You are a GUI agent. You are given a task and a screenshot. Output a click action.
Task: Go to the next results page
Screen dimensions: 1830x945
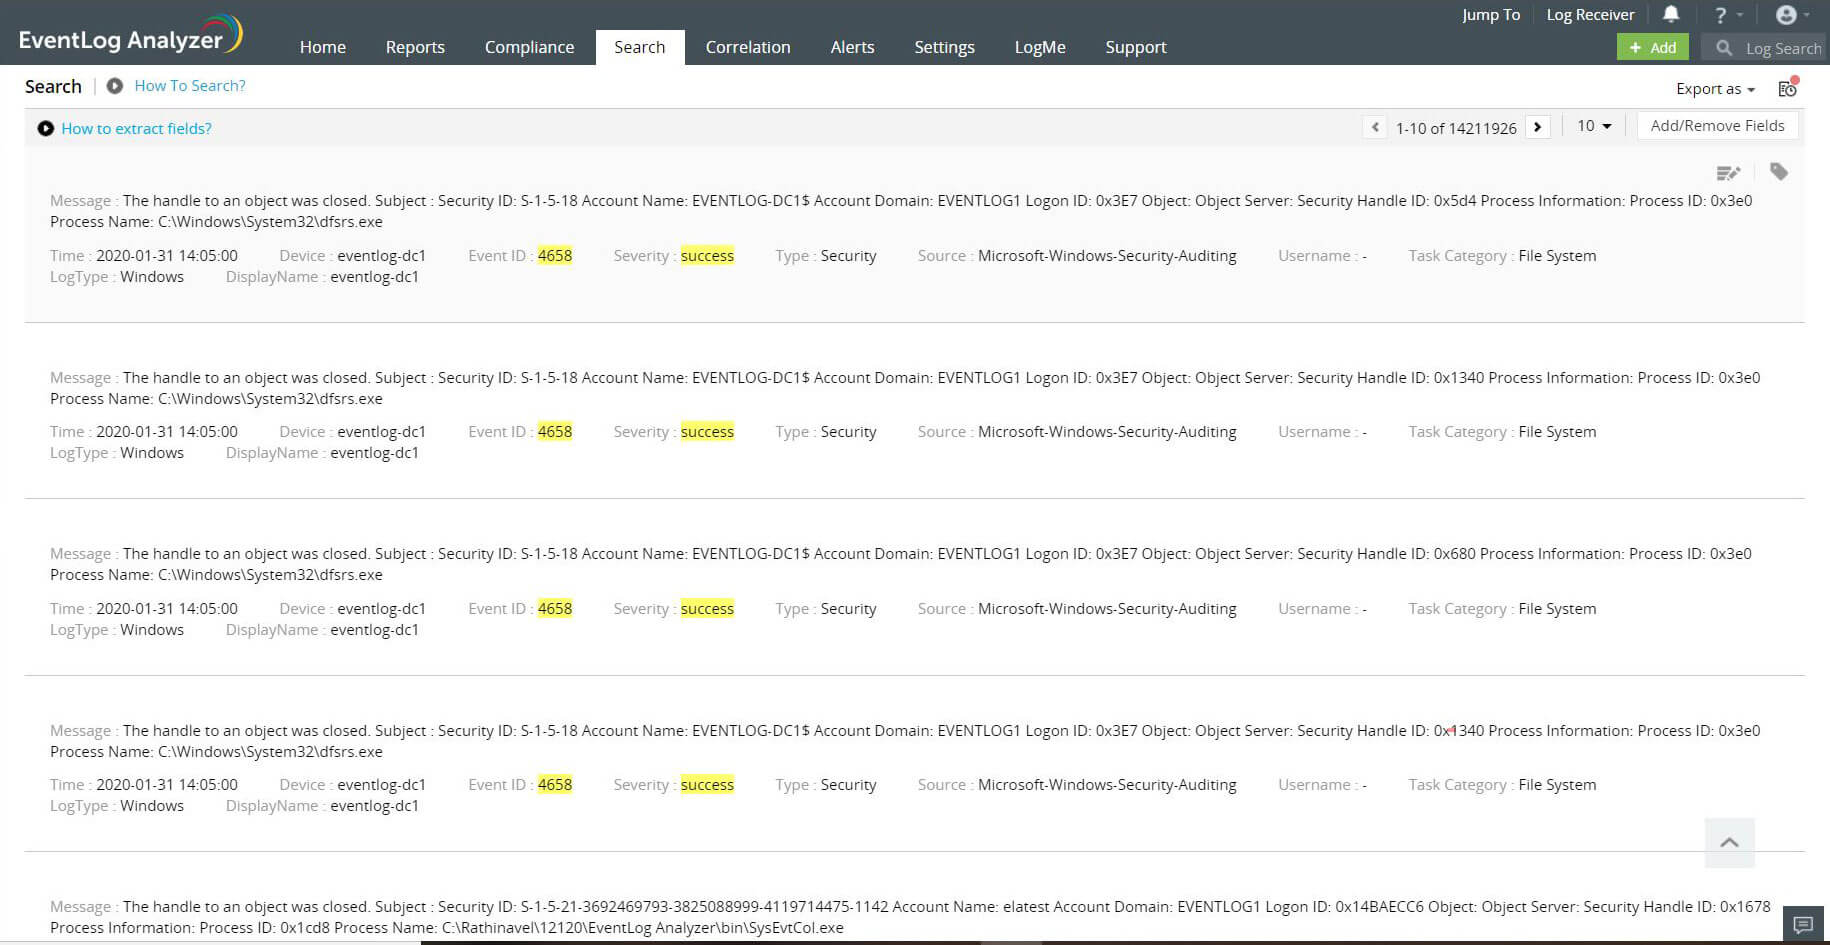1538,127
